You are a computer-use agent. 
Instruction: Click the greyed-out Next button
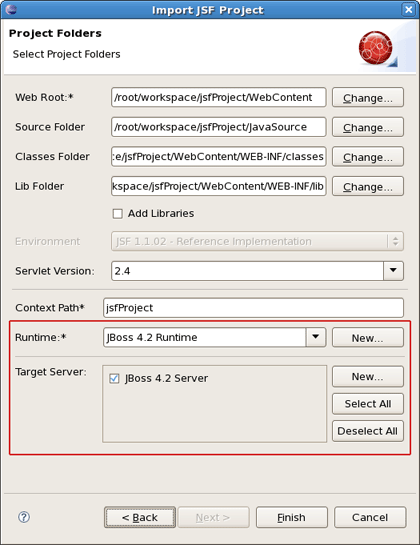pos(213,517)
